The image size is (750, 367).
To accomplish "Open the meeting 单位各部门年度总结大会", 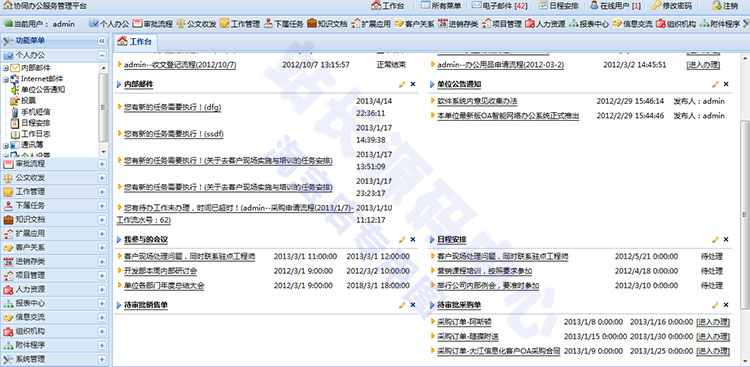I will pos(164,286).
